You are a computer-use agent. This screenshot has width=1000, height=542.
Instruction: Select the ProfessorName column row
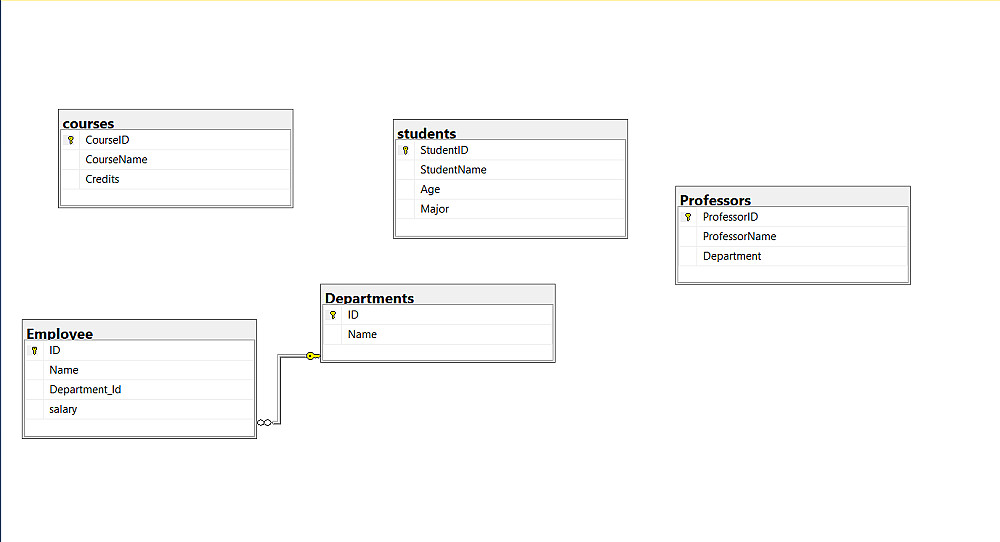coord(740,237)
